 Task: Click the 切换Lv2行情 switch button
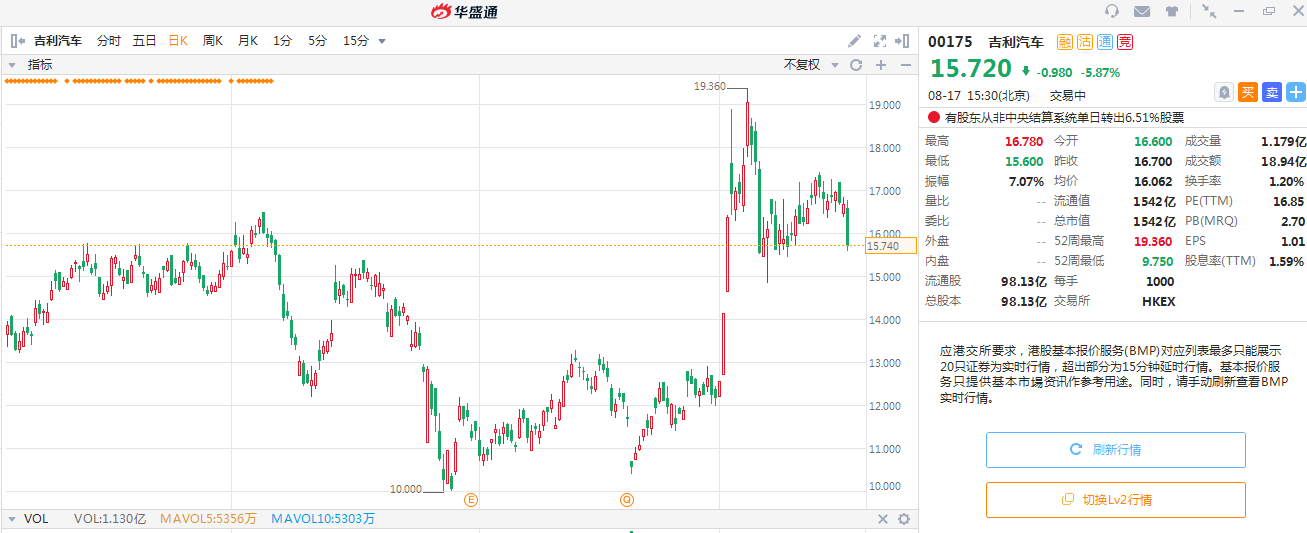[1116, 500]
